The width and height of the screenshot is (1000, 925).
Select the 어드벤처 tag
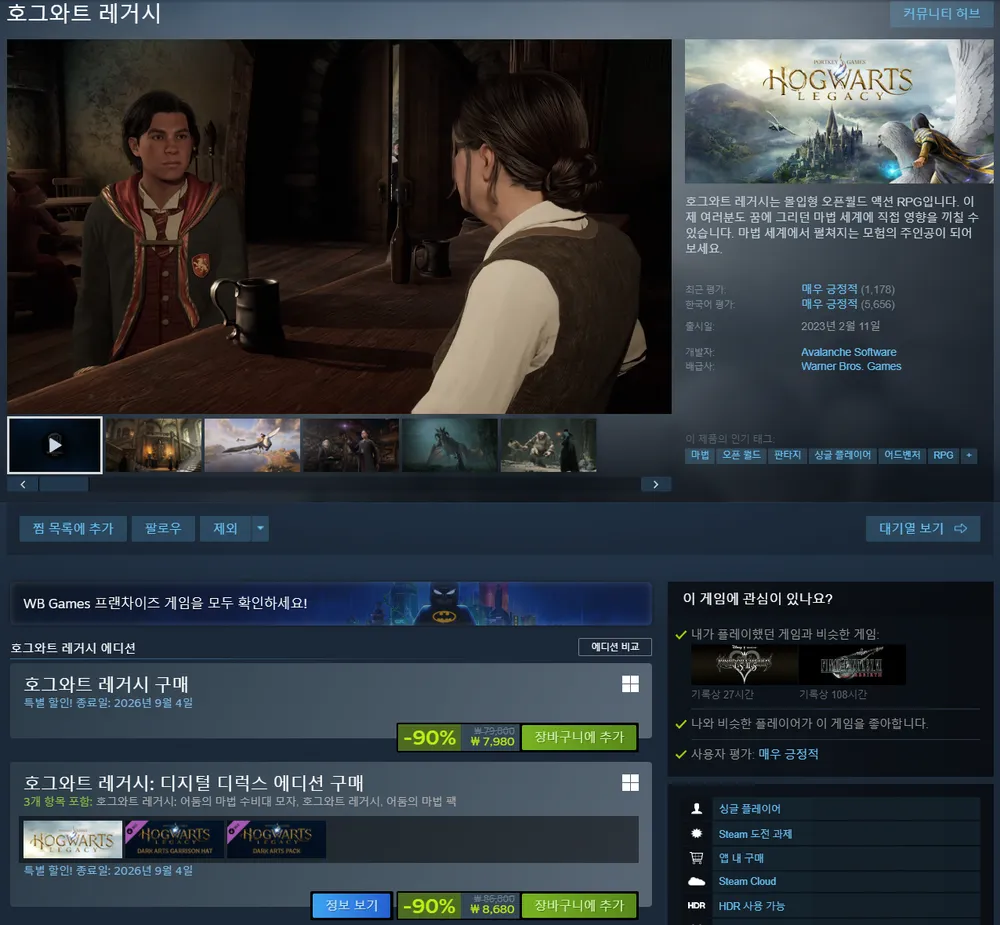pyautogui.click(x=902, y=455)
